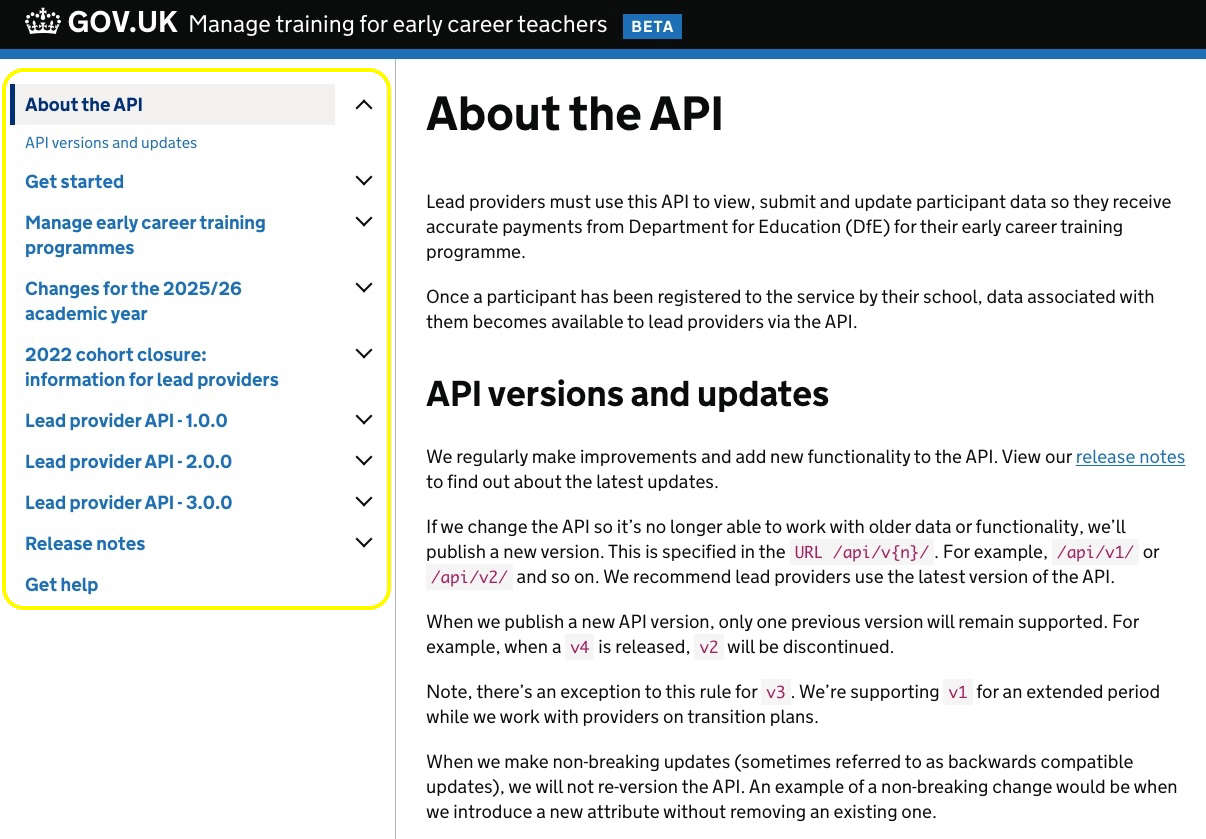Viewport: 1206px width, 839px height.
Task: Open the About the API sidebar item
Action: coord(84,105)
